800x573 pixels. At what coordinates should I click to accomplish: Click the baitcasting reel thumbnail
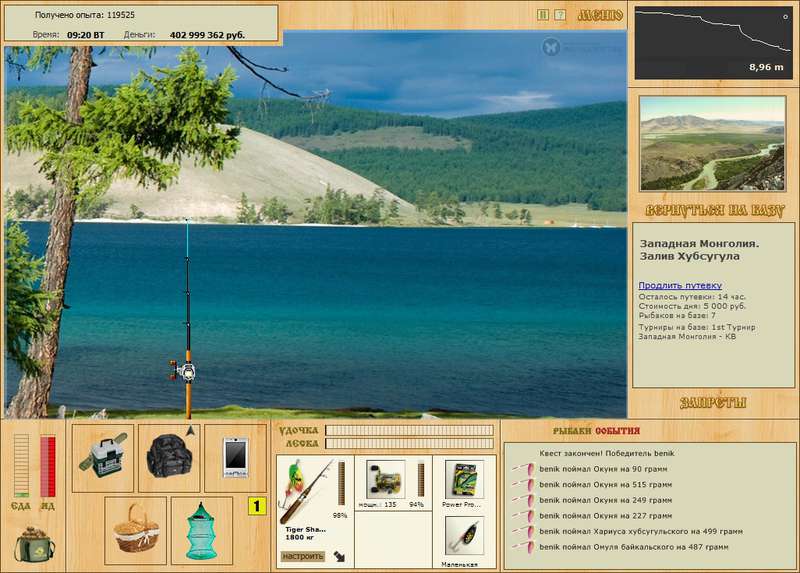[x=386, y=479]
